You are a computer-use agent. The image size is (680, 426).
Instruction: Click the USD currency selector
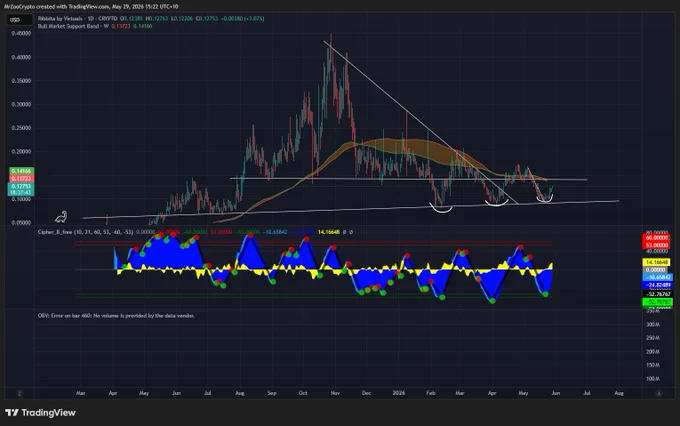[x=20, y=20]
